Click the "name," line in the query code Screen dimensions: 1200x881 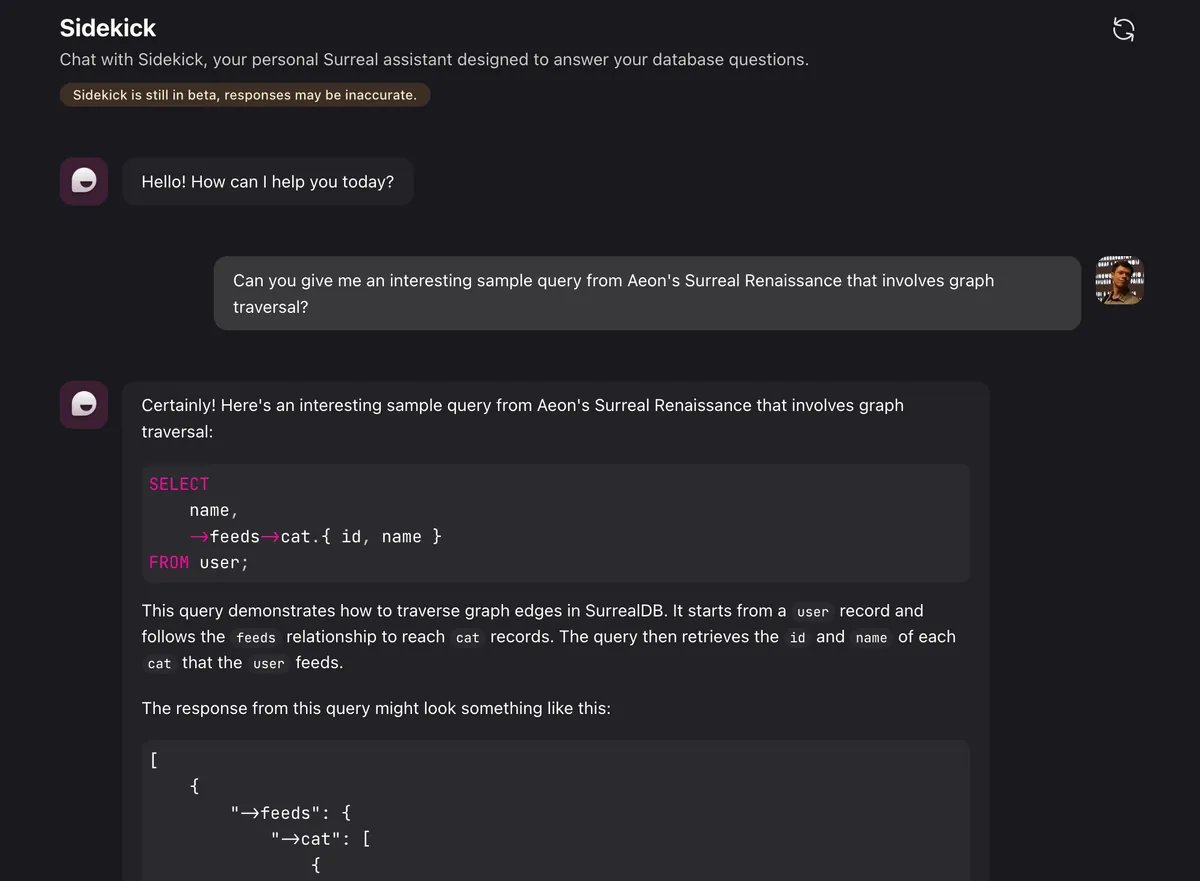pos(214,510)
